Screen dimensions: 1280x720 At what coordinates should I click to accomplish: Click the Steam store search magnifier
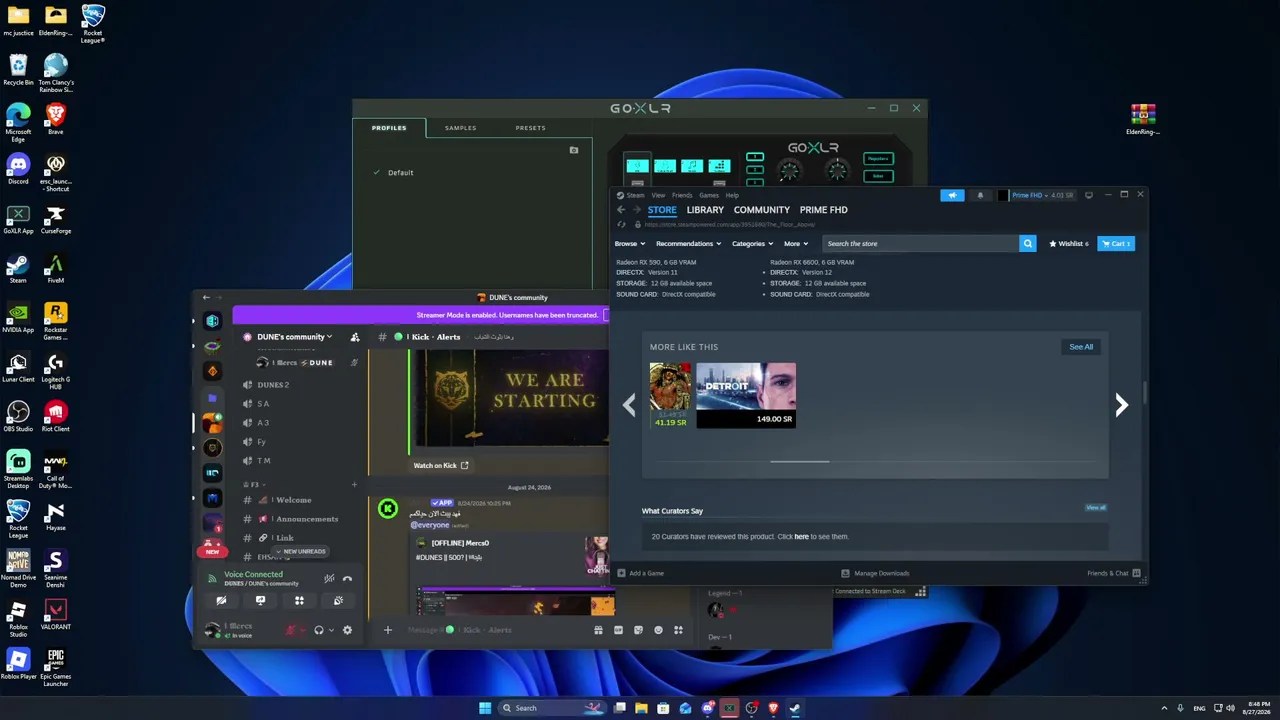[x=1027, y=243]
